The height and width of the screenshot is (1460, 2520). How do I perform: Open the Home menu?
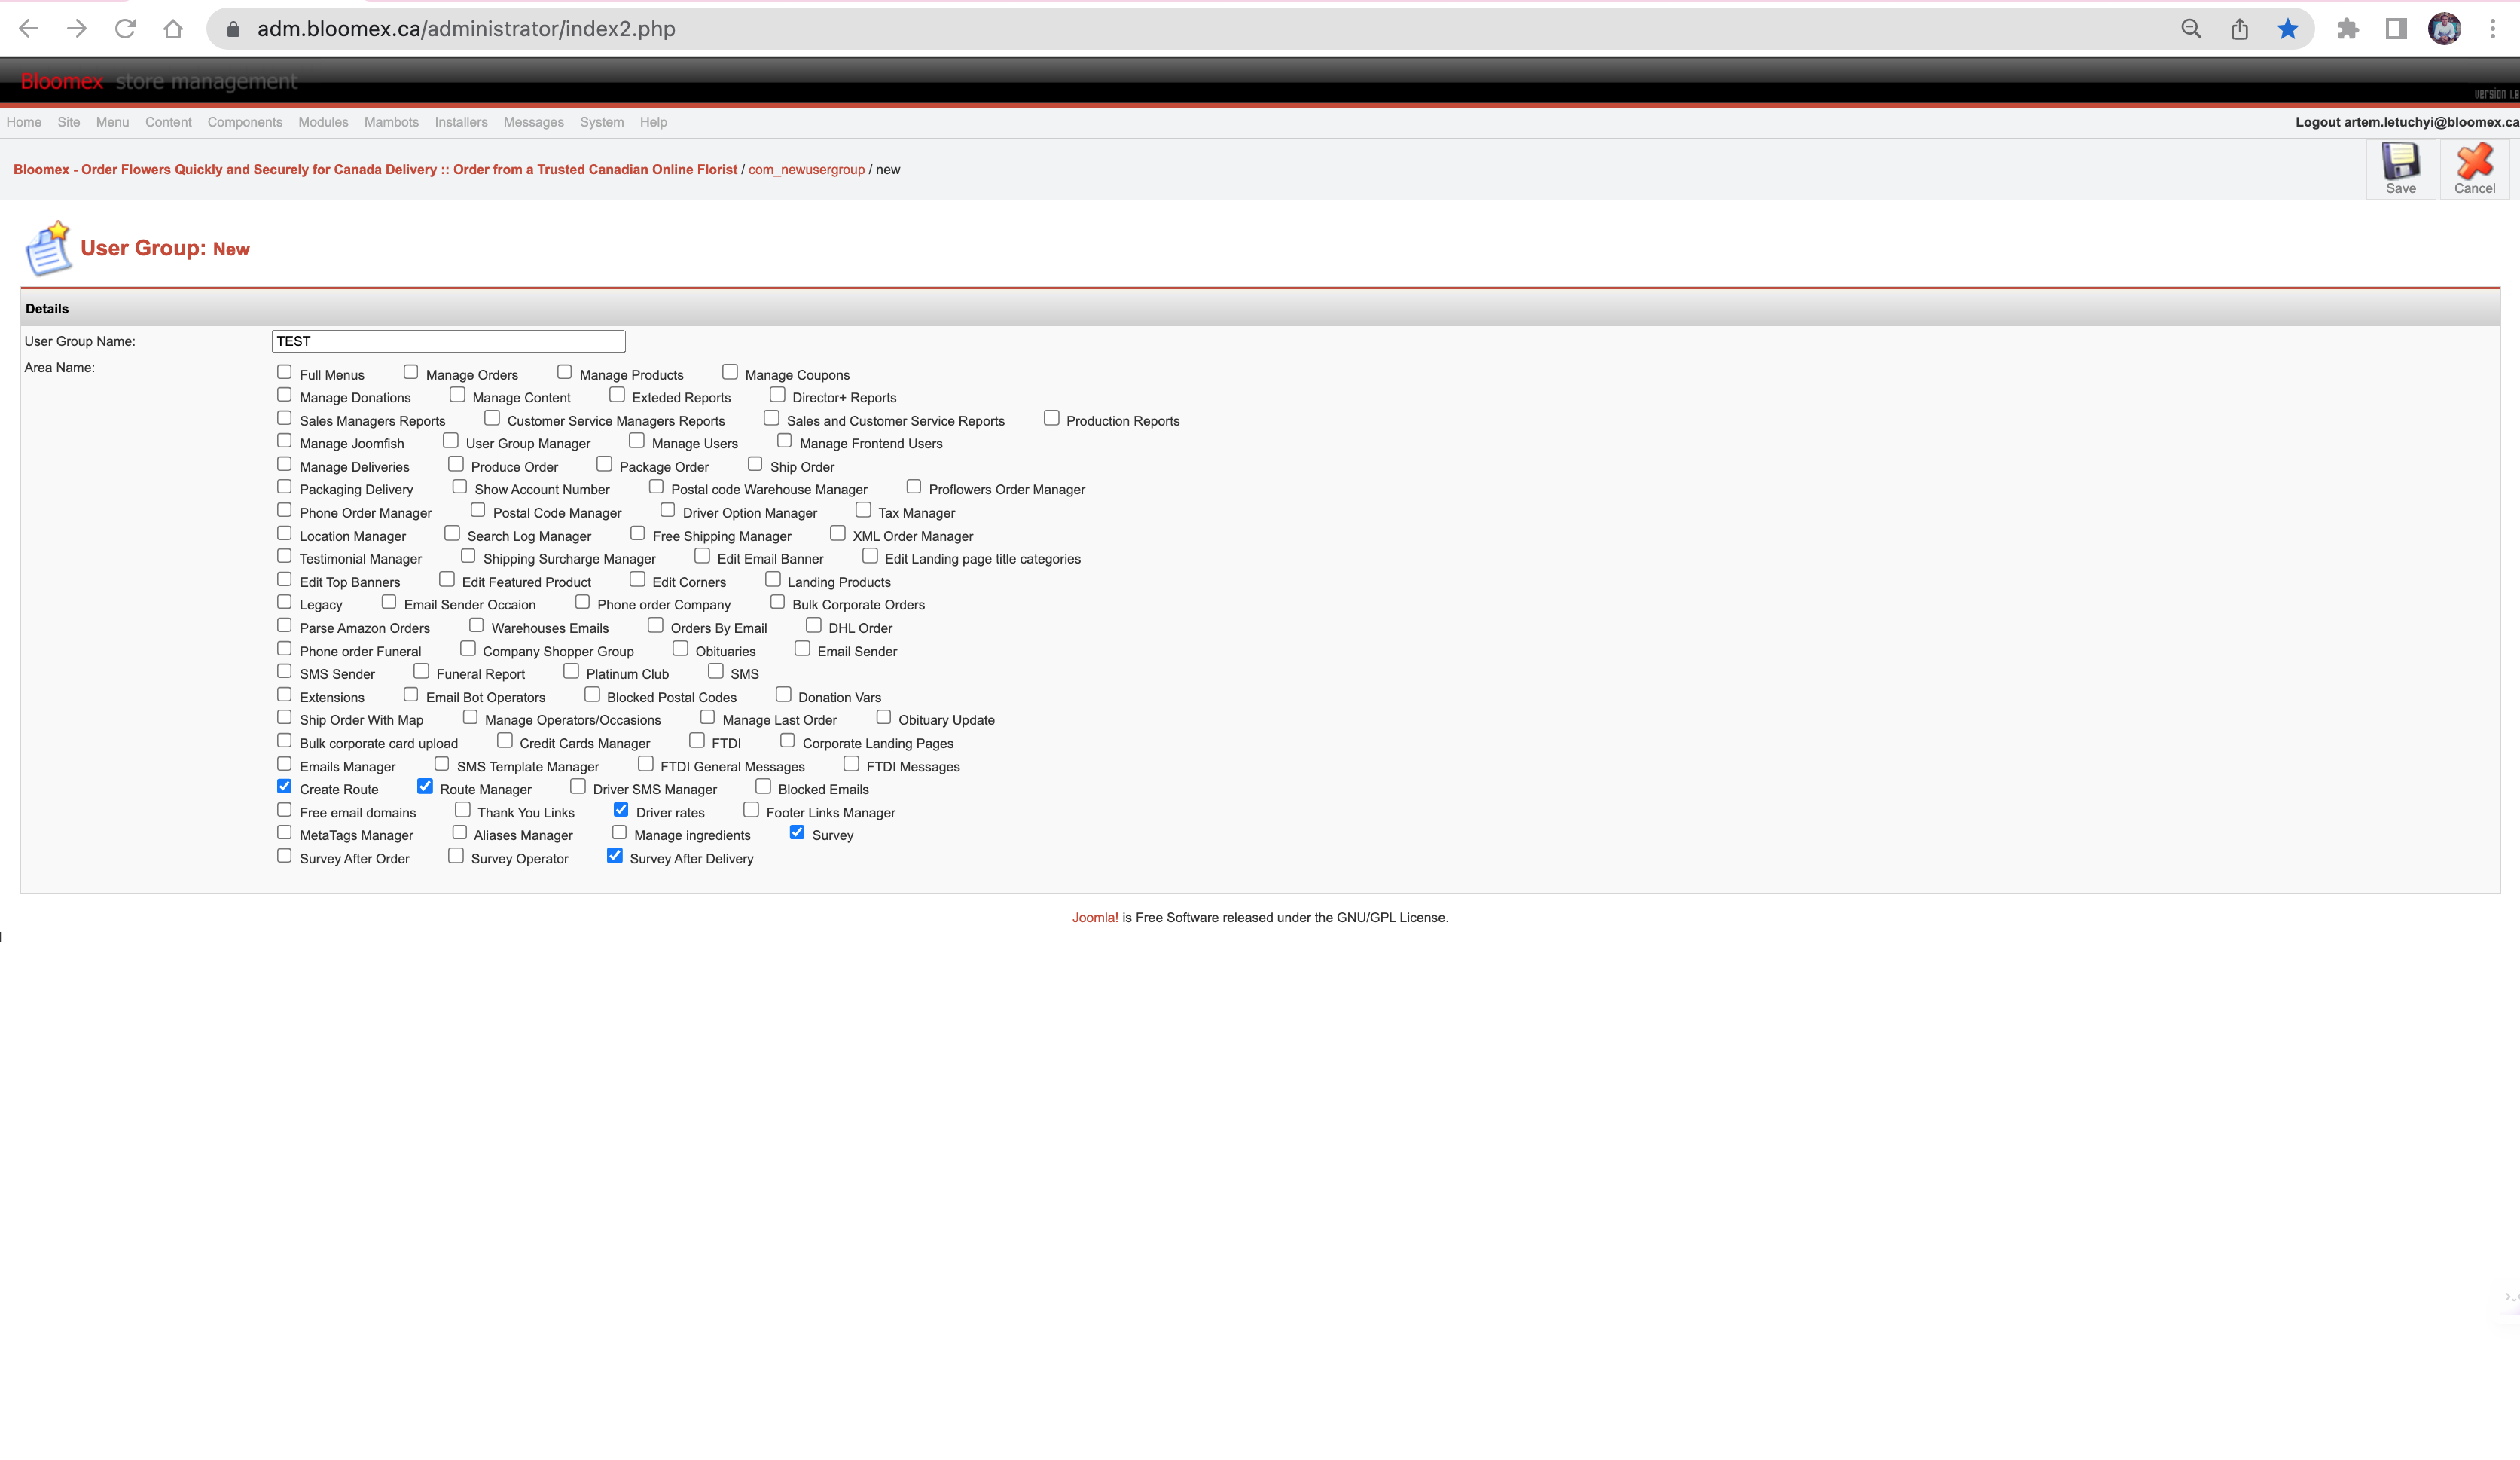pyautogui.click(x=24, y=122)
